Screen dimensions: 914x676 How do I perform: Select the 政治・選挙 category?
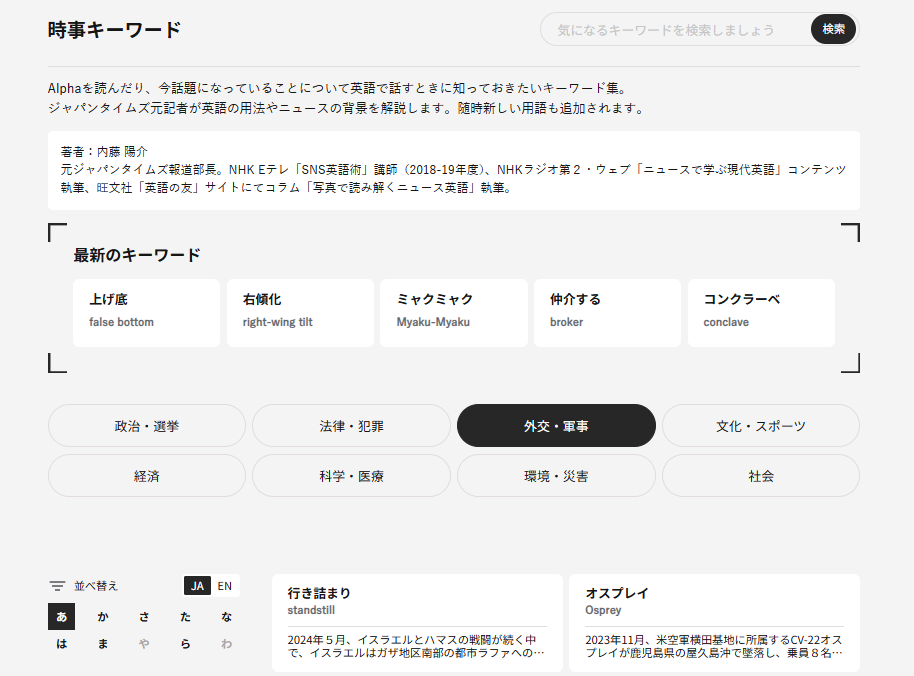pos(147,426)
